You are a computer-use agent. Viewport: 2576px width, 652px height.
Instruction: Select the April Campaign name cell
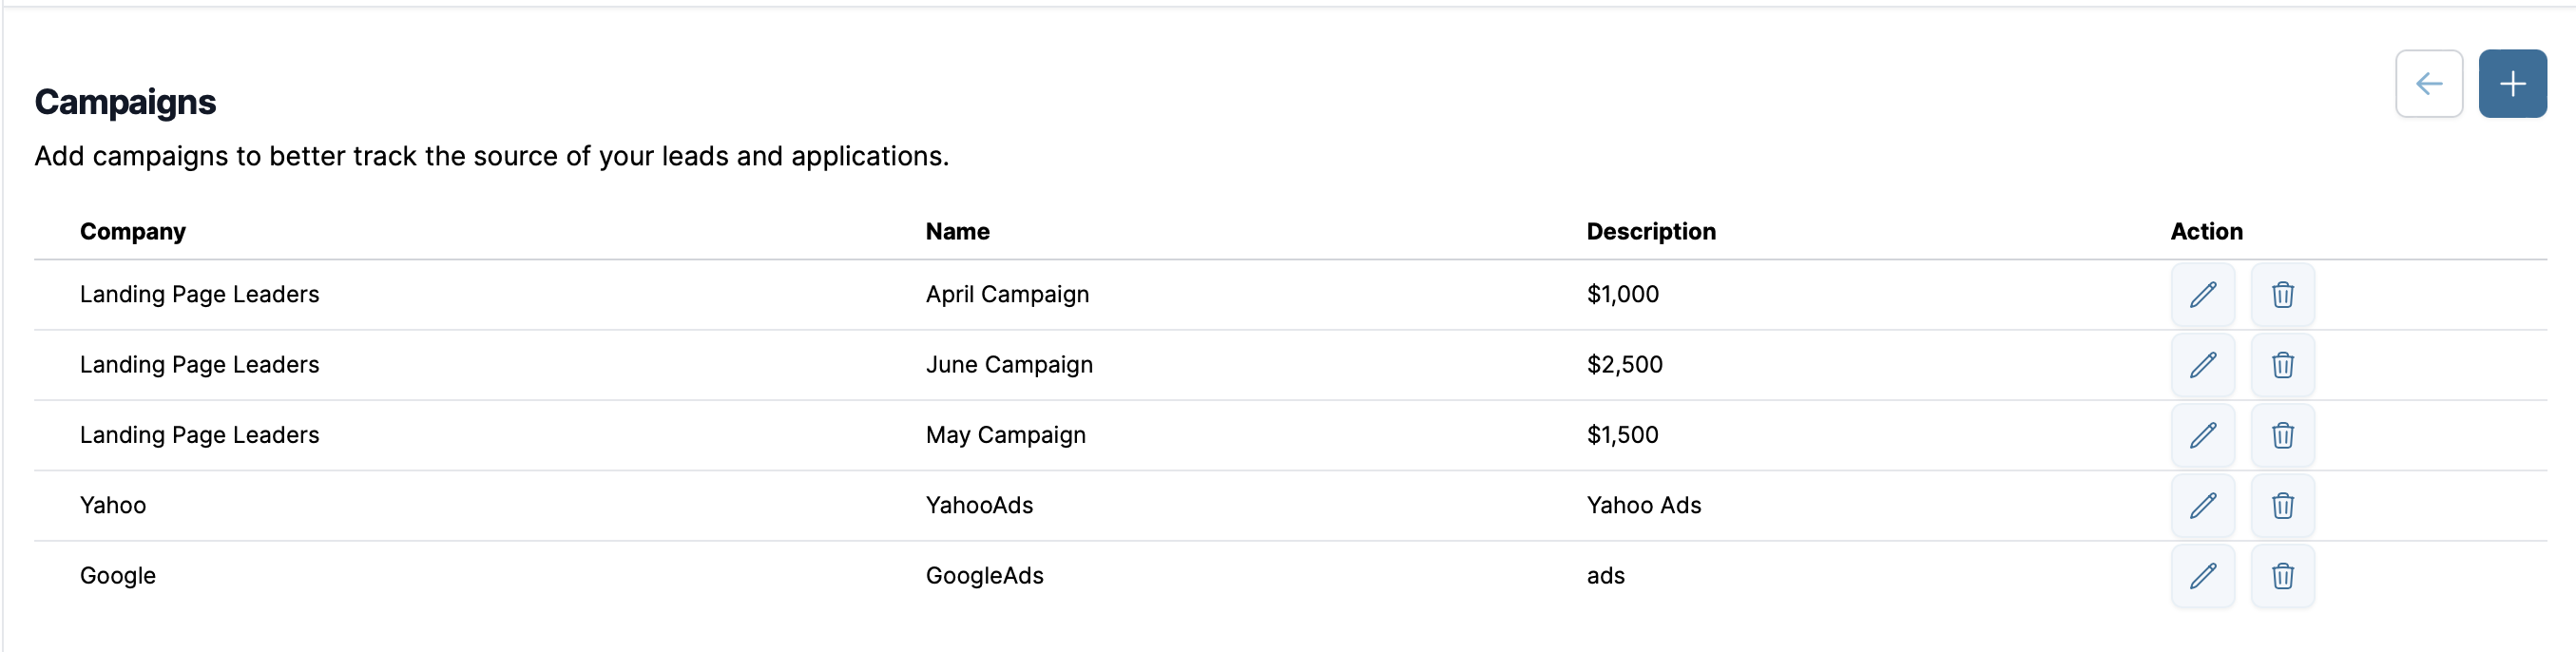click(x=1007, y=295)
